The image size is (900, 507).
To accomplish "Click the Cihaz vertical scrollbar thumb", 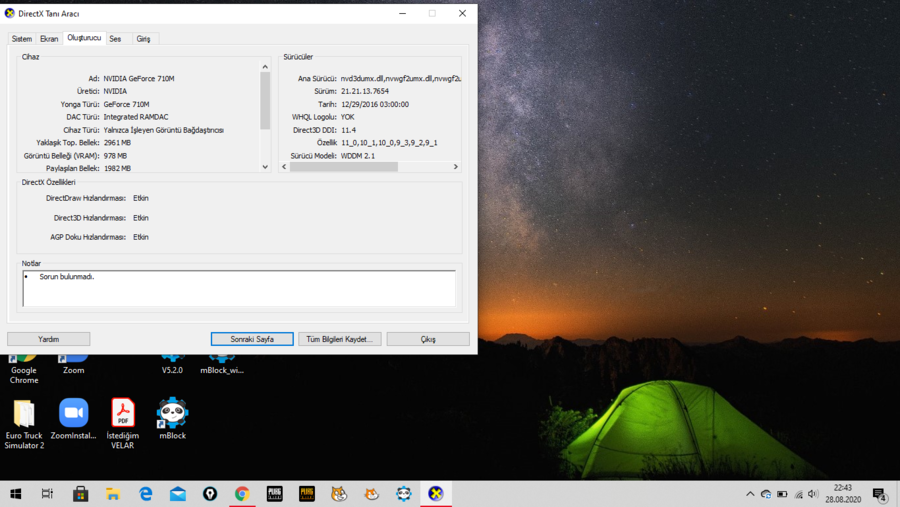I will click(x=265, y=100).
